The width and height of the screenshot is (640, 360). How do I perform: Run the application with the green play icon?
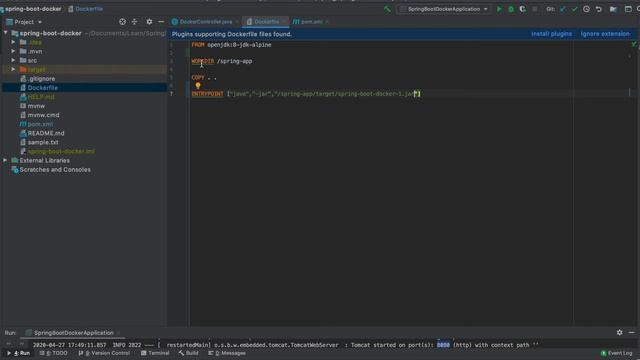(x=499, y=9)
